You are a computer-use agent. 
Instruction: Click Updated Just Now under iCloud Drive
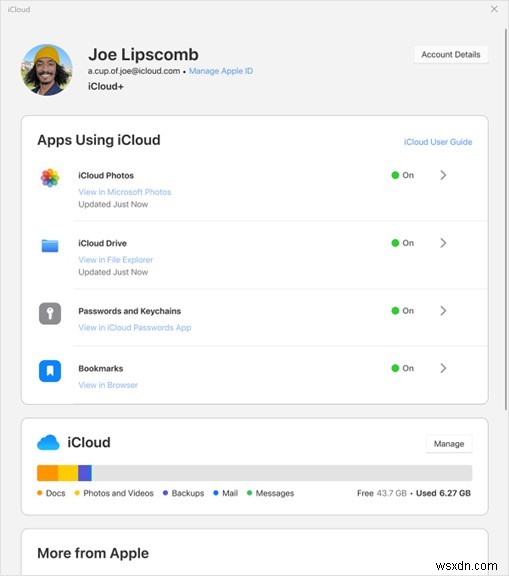pyautogui.click(x=113, y=272)
